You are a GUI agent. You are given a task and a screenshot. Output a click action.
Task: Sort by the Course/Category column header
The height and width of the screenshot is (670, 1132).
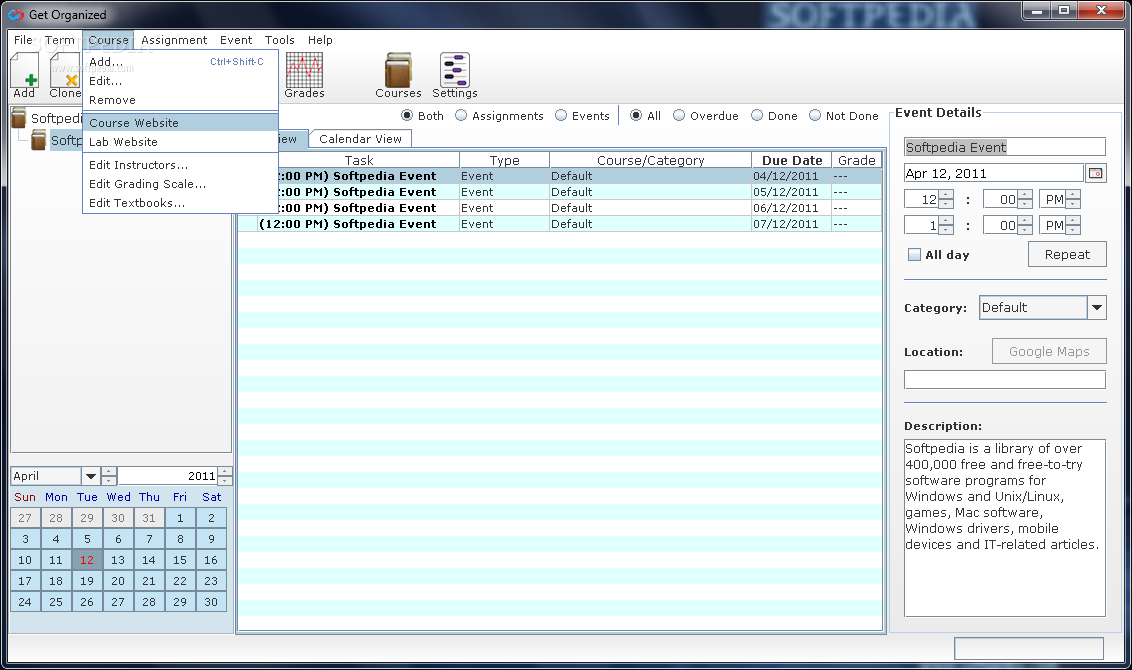(x=650, y=160)
